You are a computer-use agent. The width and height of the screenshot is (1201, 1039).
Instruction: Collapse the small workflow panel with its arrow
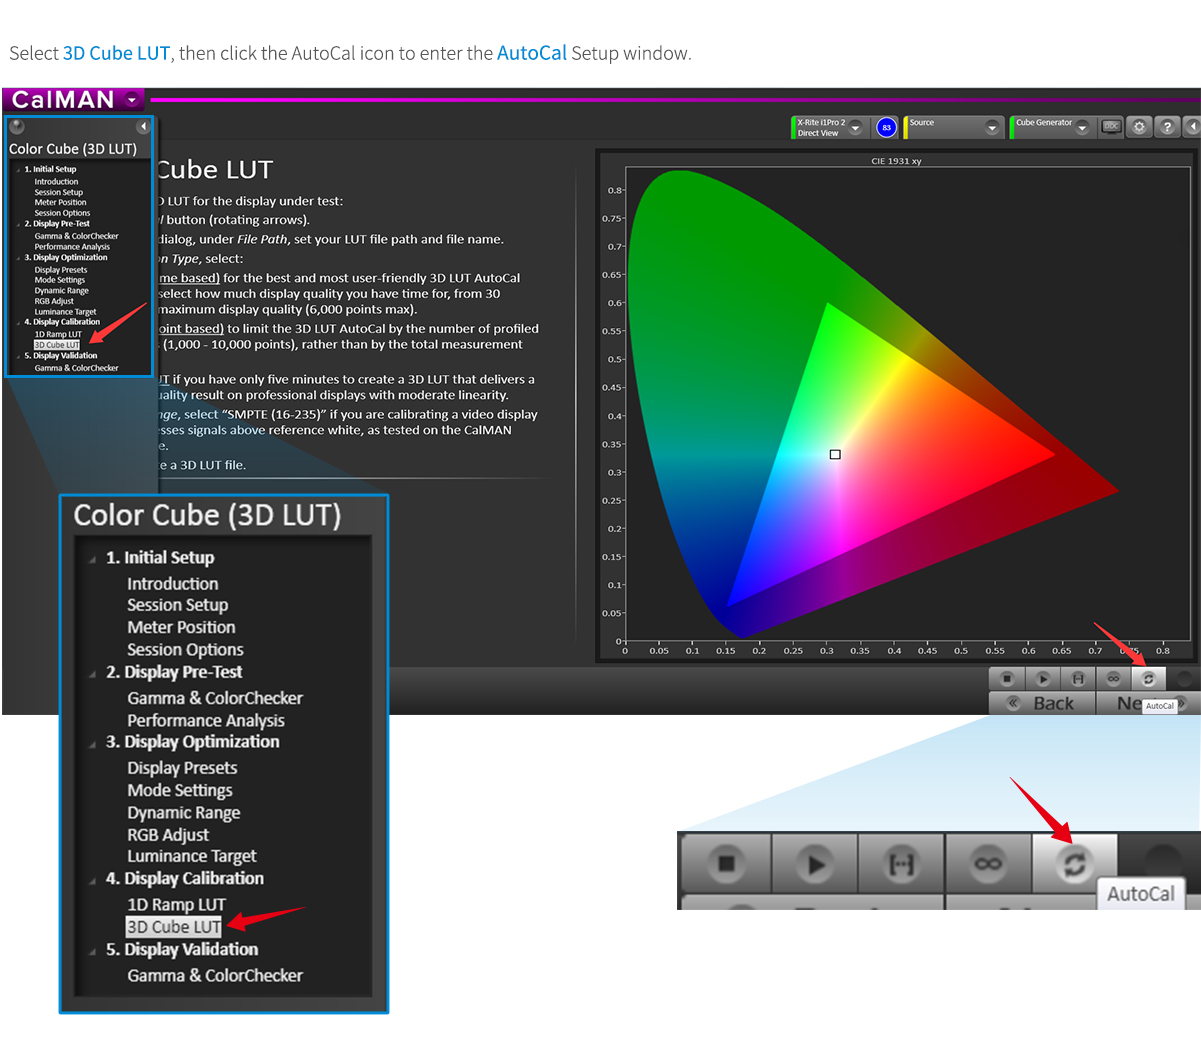coord(143,126)
